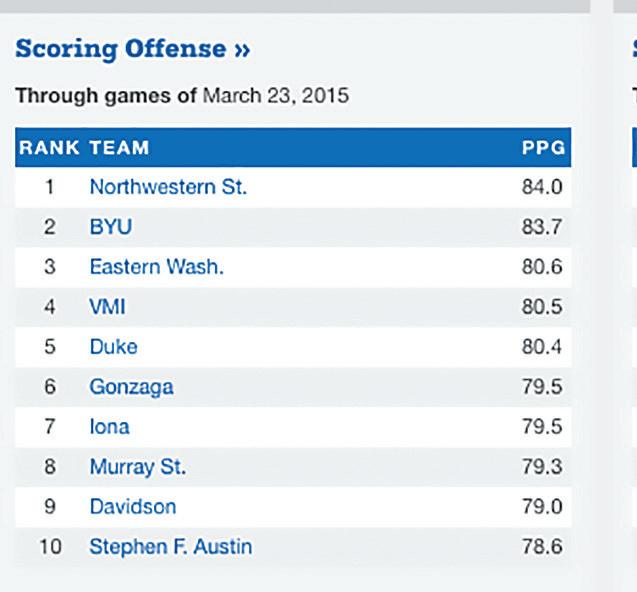Open the Northwestern St. team link

tap(168, 187)
